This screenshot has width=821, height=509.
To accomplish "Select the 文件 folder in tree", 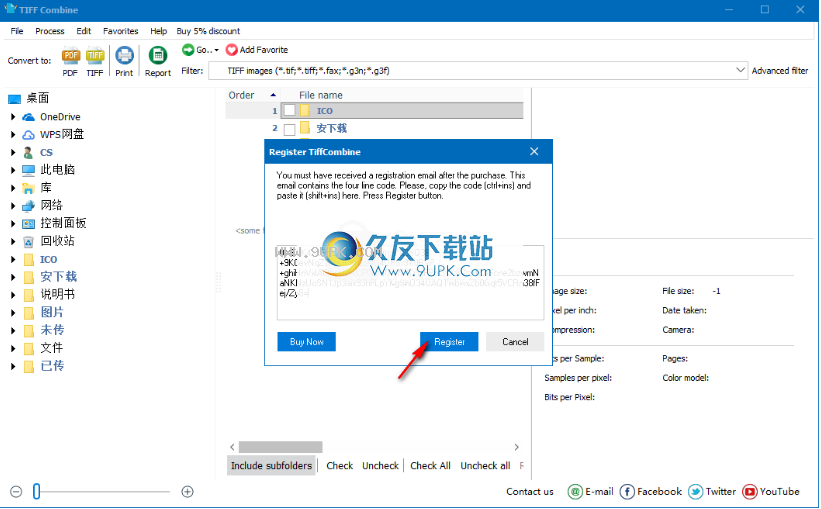I will coord(52,348).
